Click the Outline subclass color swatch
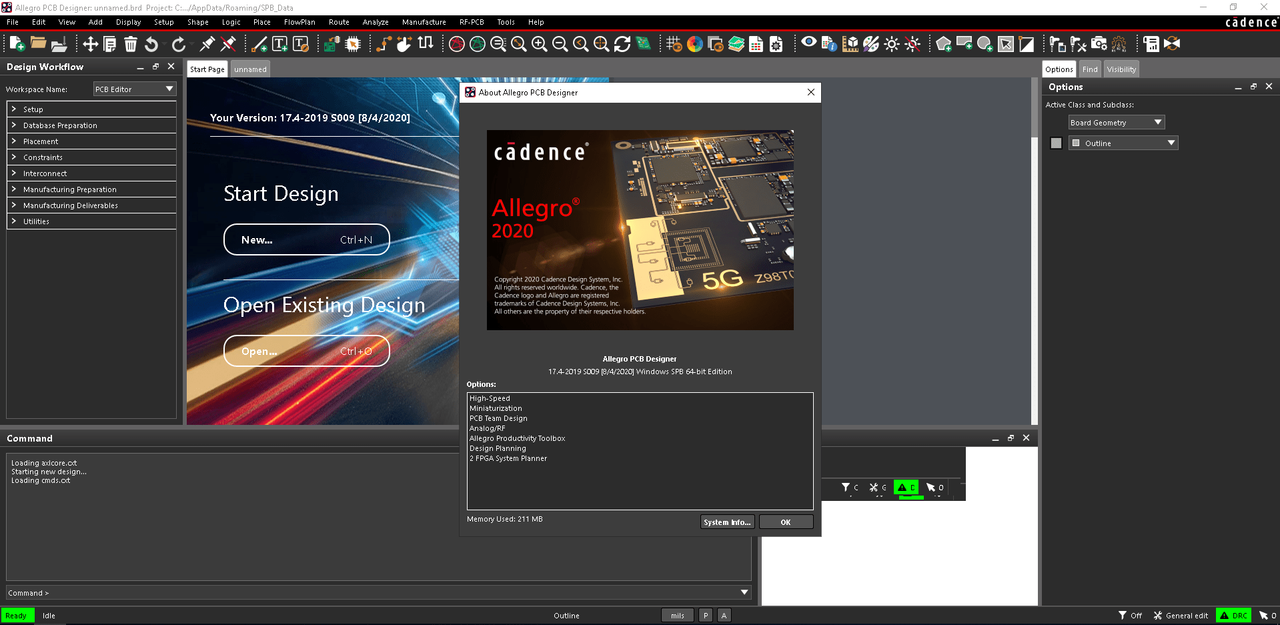1280x625 pixels. tap(1056, 143)
